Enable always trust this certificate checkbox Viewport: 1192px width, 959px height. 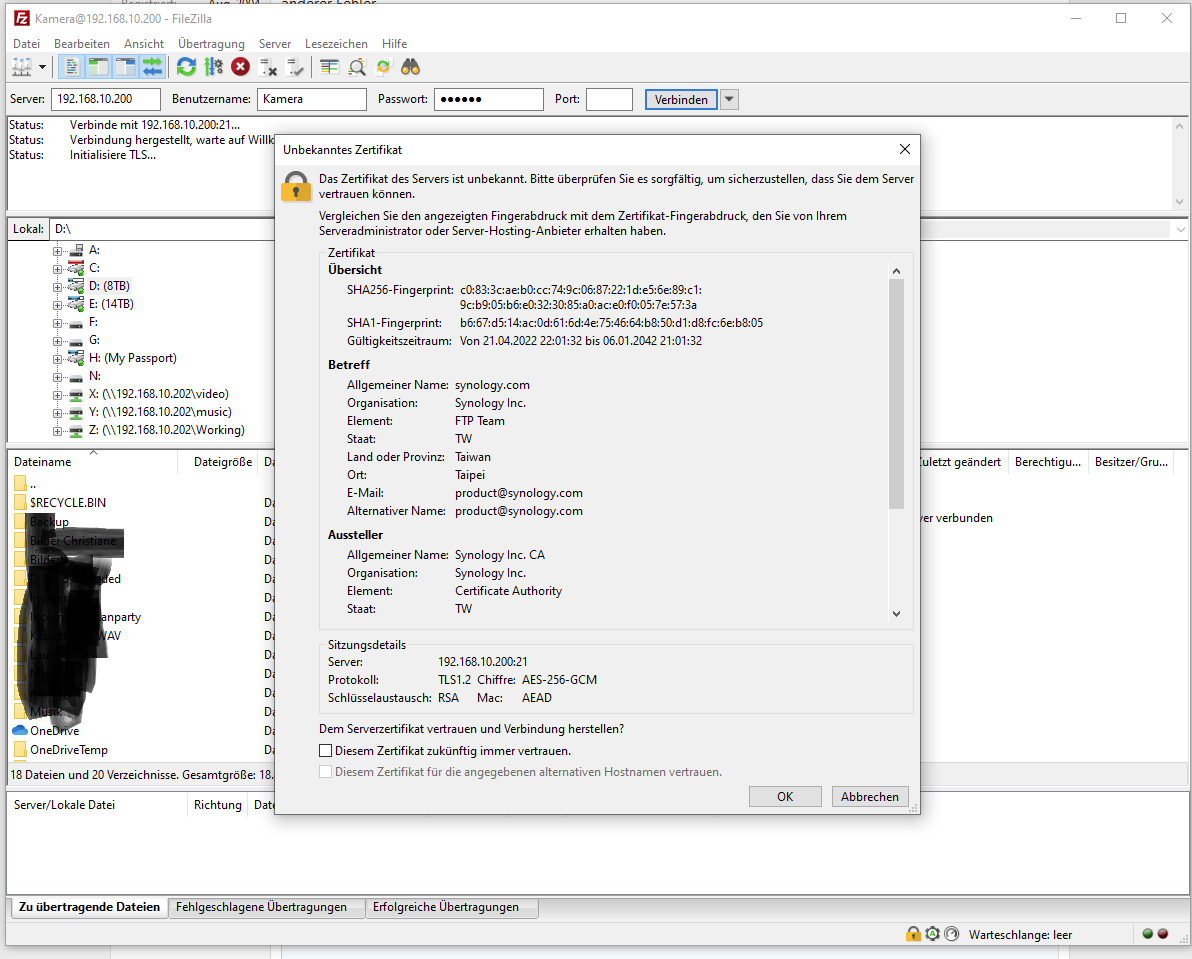(x=325, y=751)
